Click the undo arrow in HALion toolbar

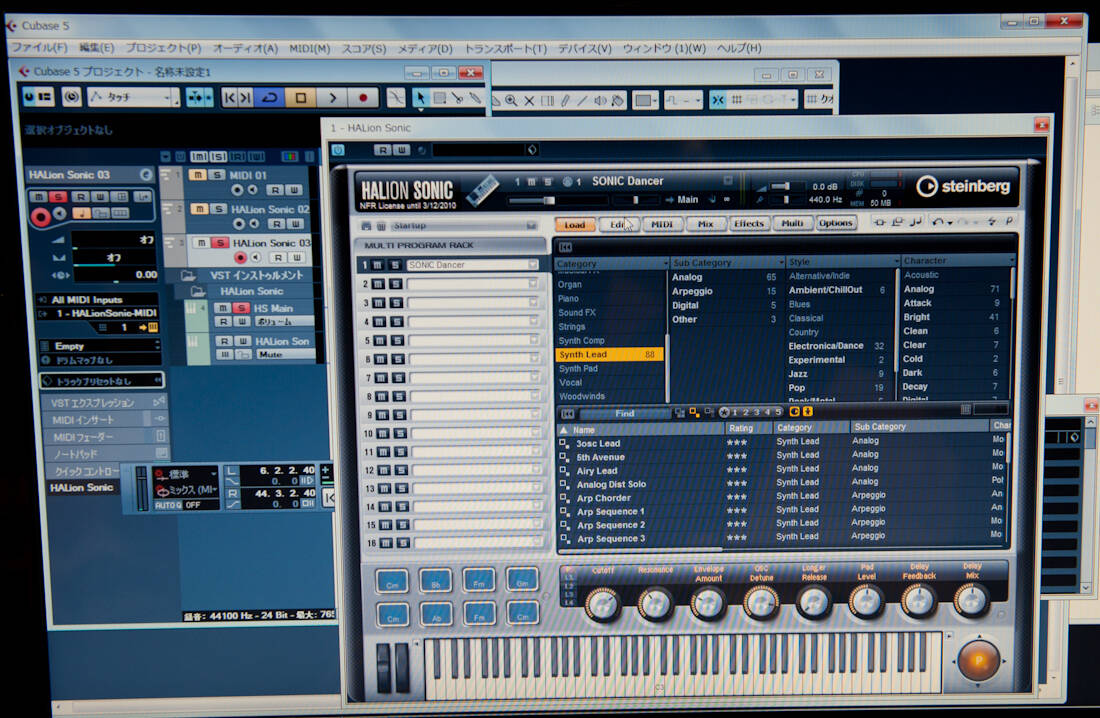click(x=937, y=222)
